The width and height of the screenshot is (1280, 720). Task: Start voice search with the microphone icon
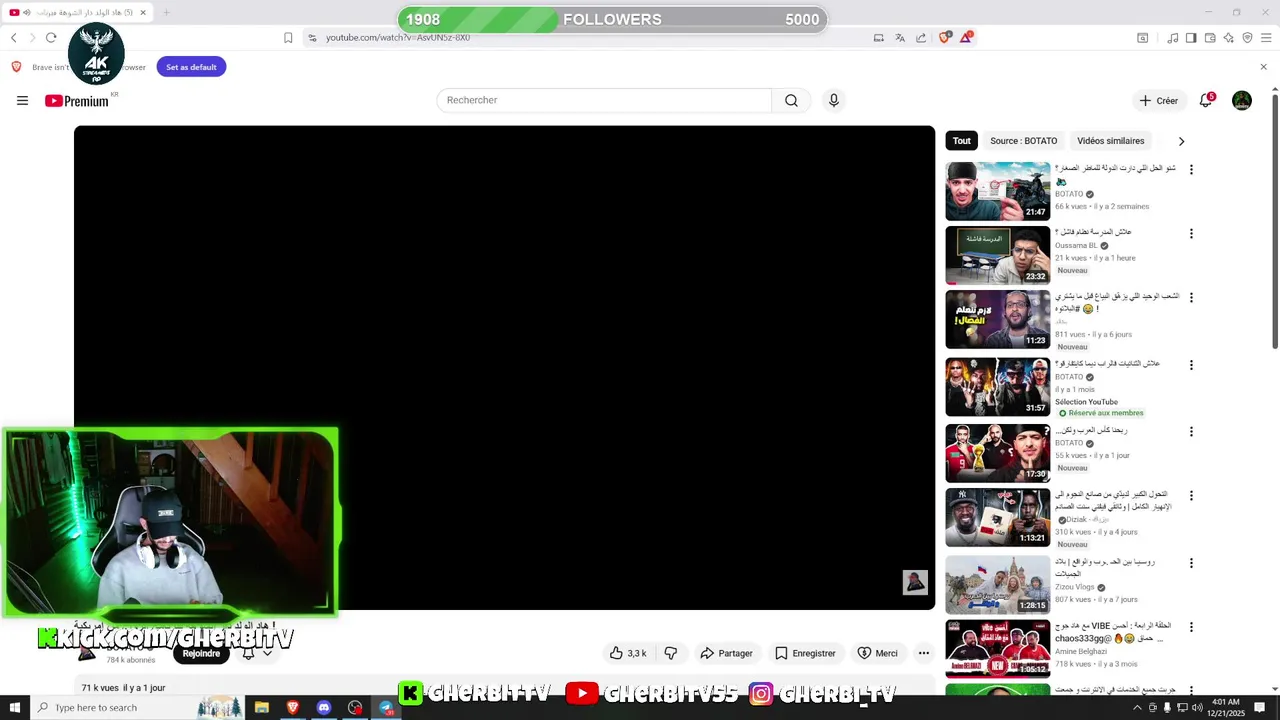click(x=833, y=100)
